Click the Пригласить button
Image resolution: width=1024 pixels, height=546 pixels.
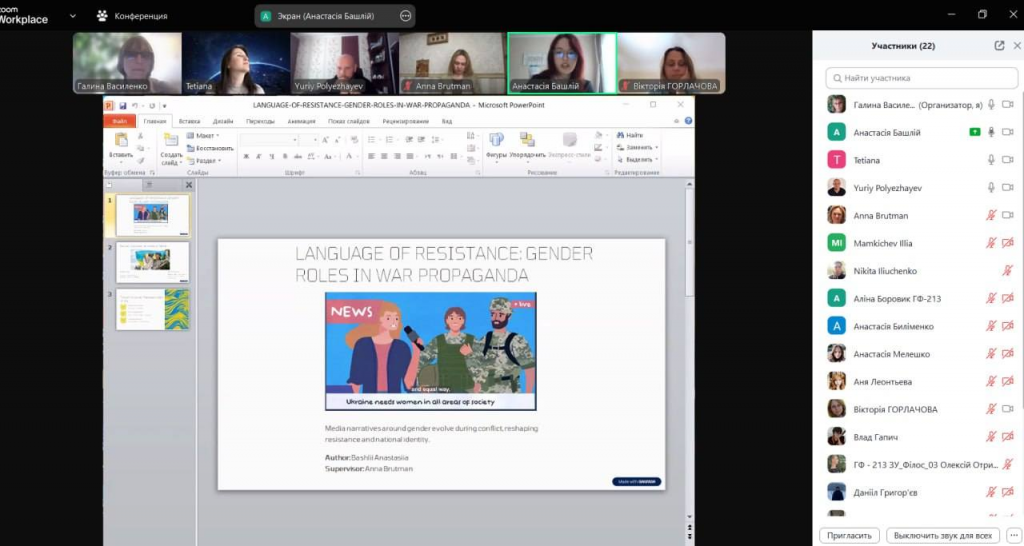click(x=849, y=535)
